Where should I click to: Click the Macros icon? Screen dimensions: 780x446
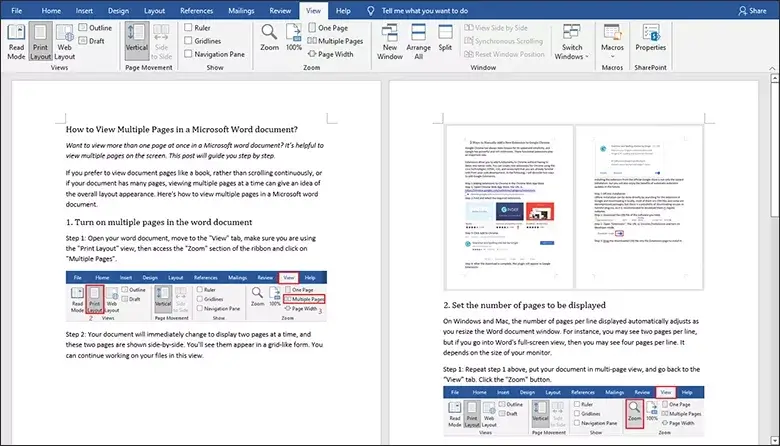tap(612, 33)
